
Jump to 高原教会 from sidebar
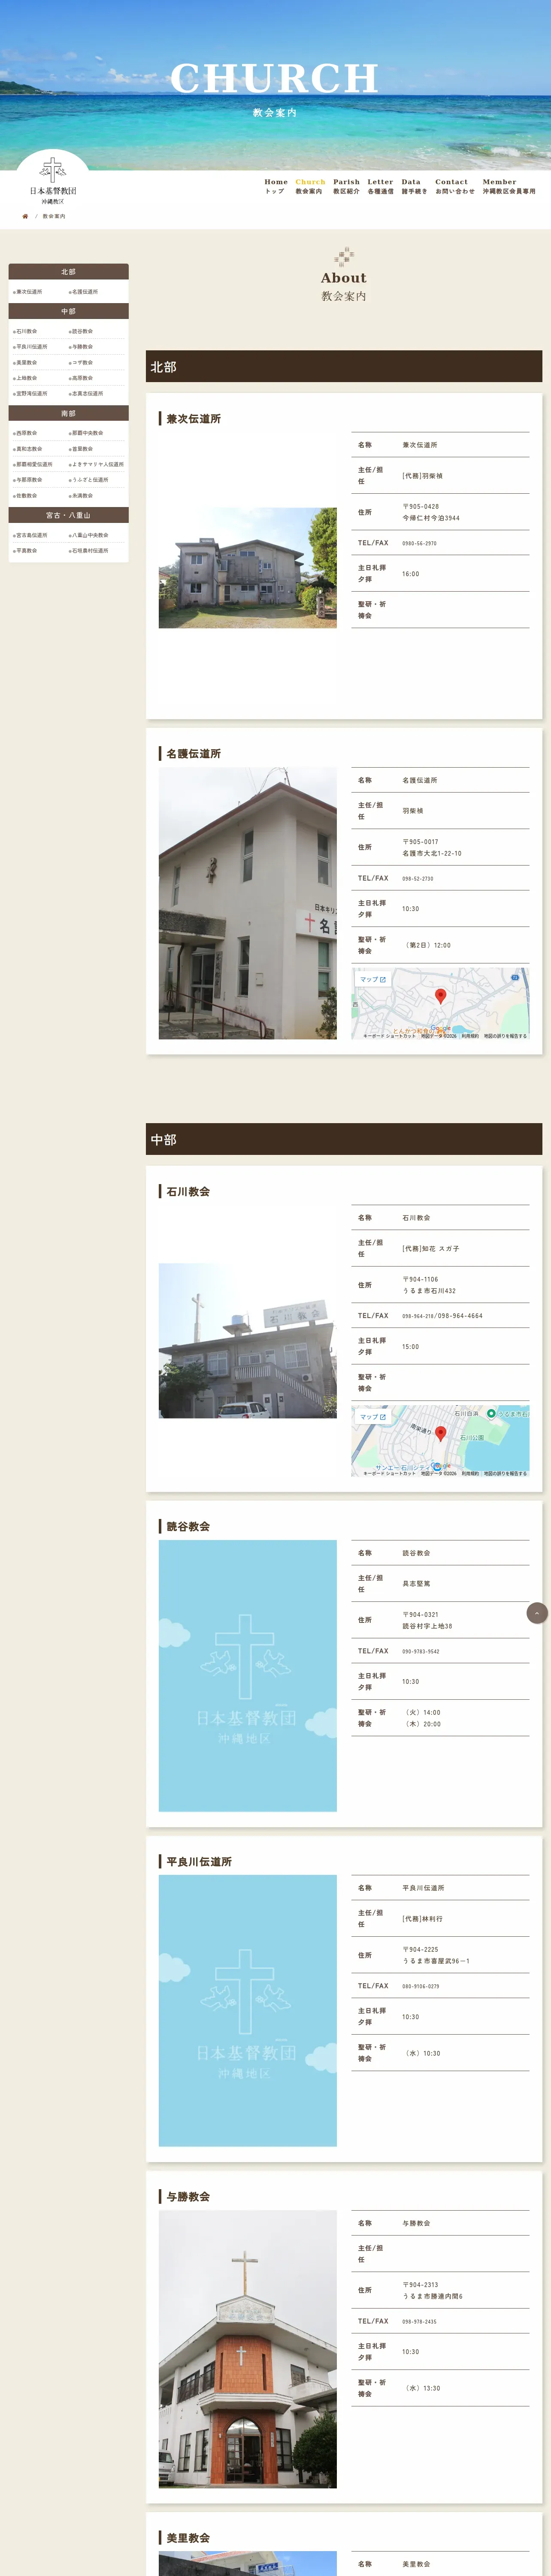click(82, 378)
